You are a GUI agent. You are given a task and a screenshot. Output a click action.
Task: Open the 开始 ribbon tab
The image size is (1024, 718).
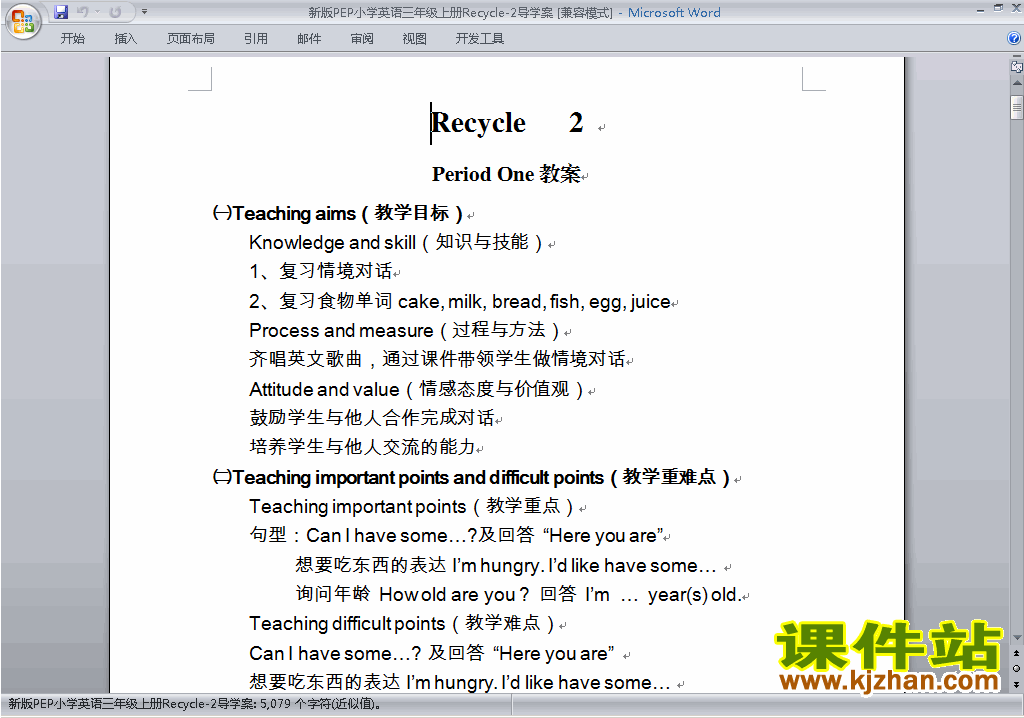[x=72, y=39]
